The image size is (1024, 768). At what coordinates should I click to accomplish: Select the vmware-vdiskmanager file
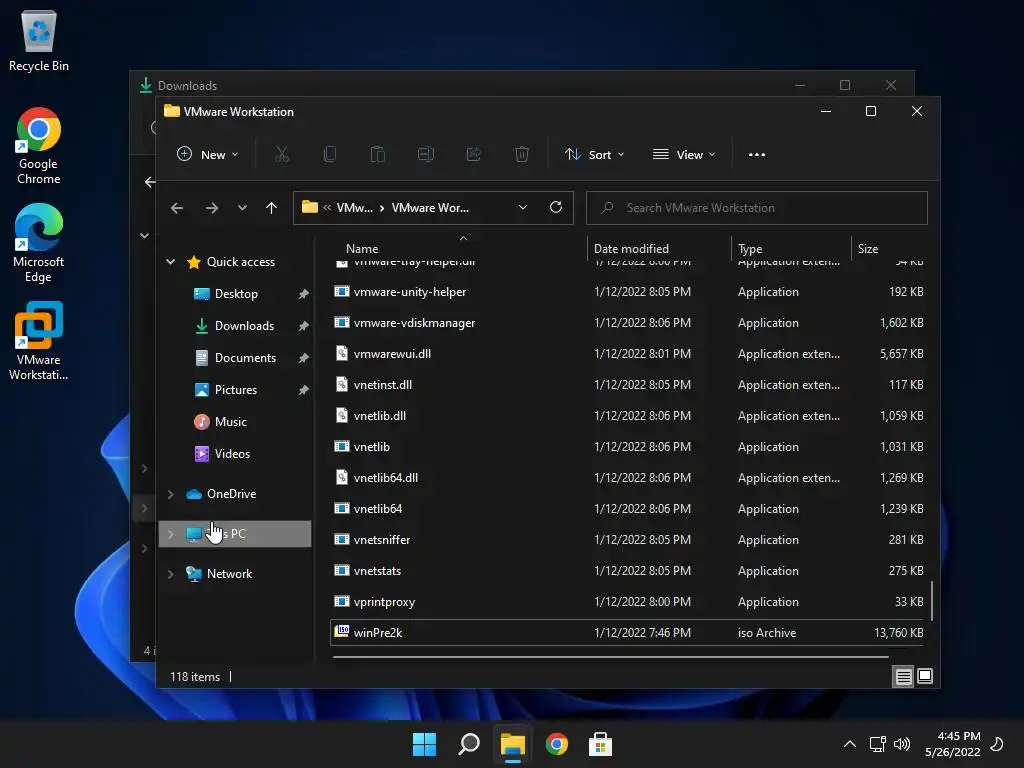pyautogui.click(x=628, y=323)
